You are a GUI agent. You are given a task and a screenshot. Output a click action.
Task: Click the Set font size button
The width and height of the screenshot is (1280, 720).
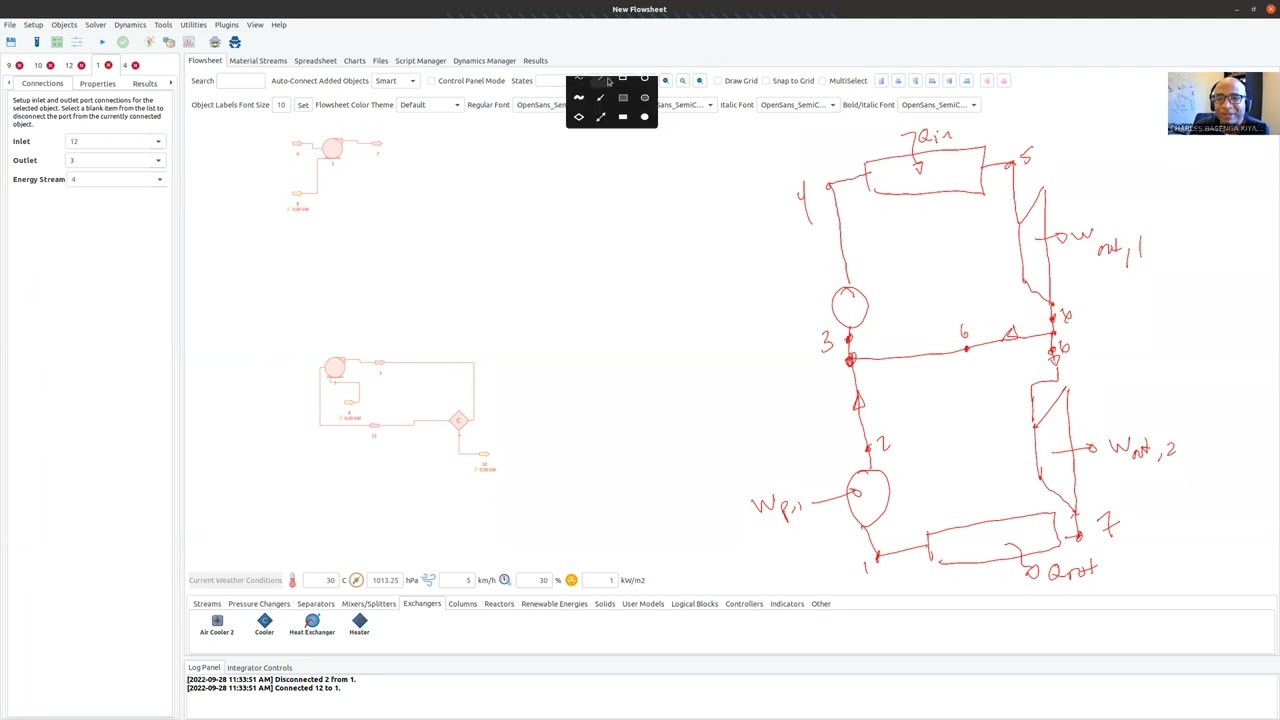(x=303, y=105)
